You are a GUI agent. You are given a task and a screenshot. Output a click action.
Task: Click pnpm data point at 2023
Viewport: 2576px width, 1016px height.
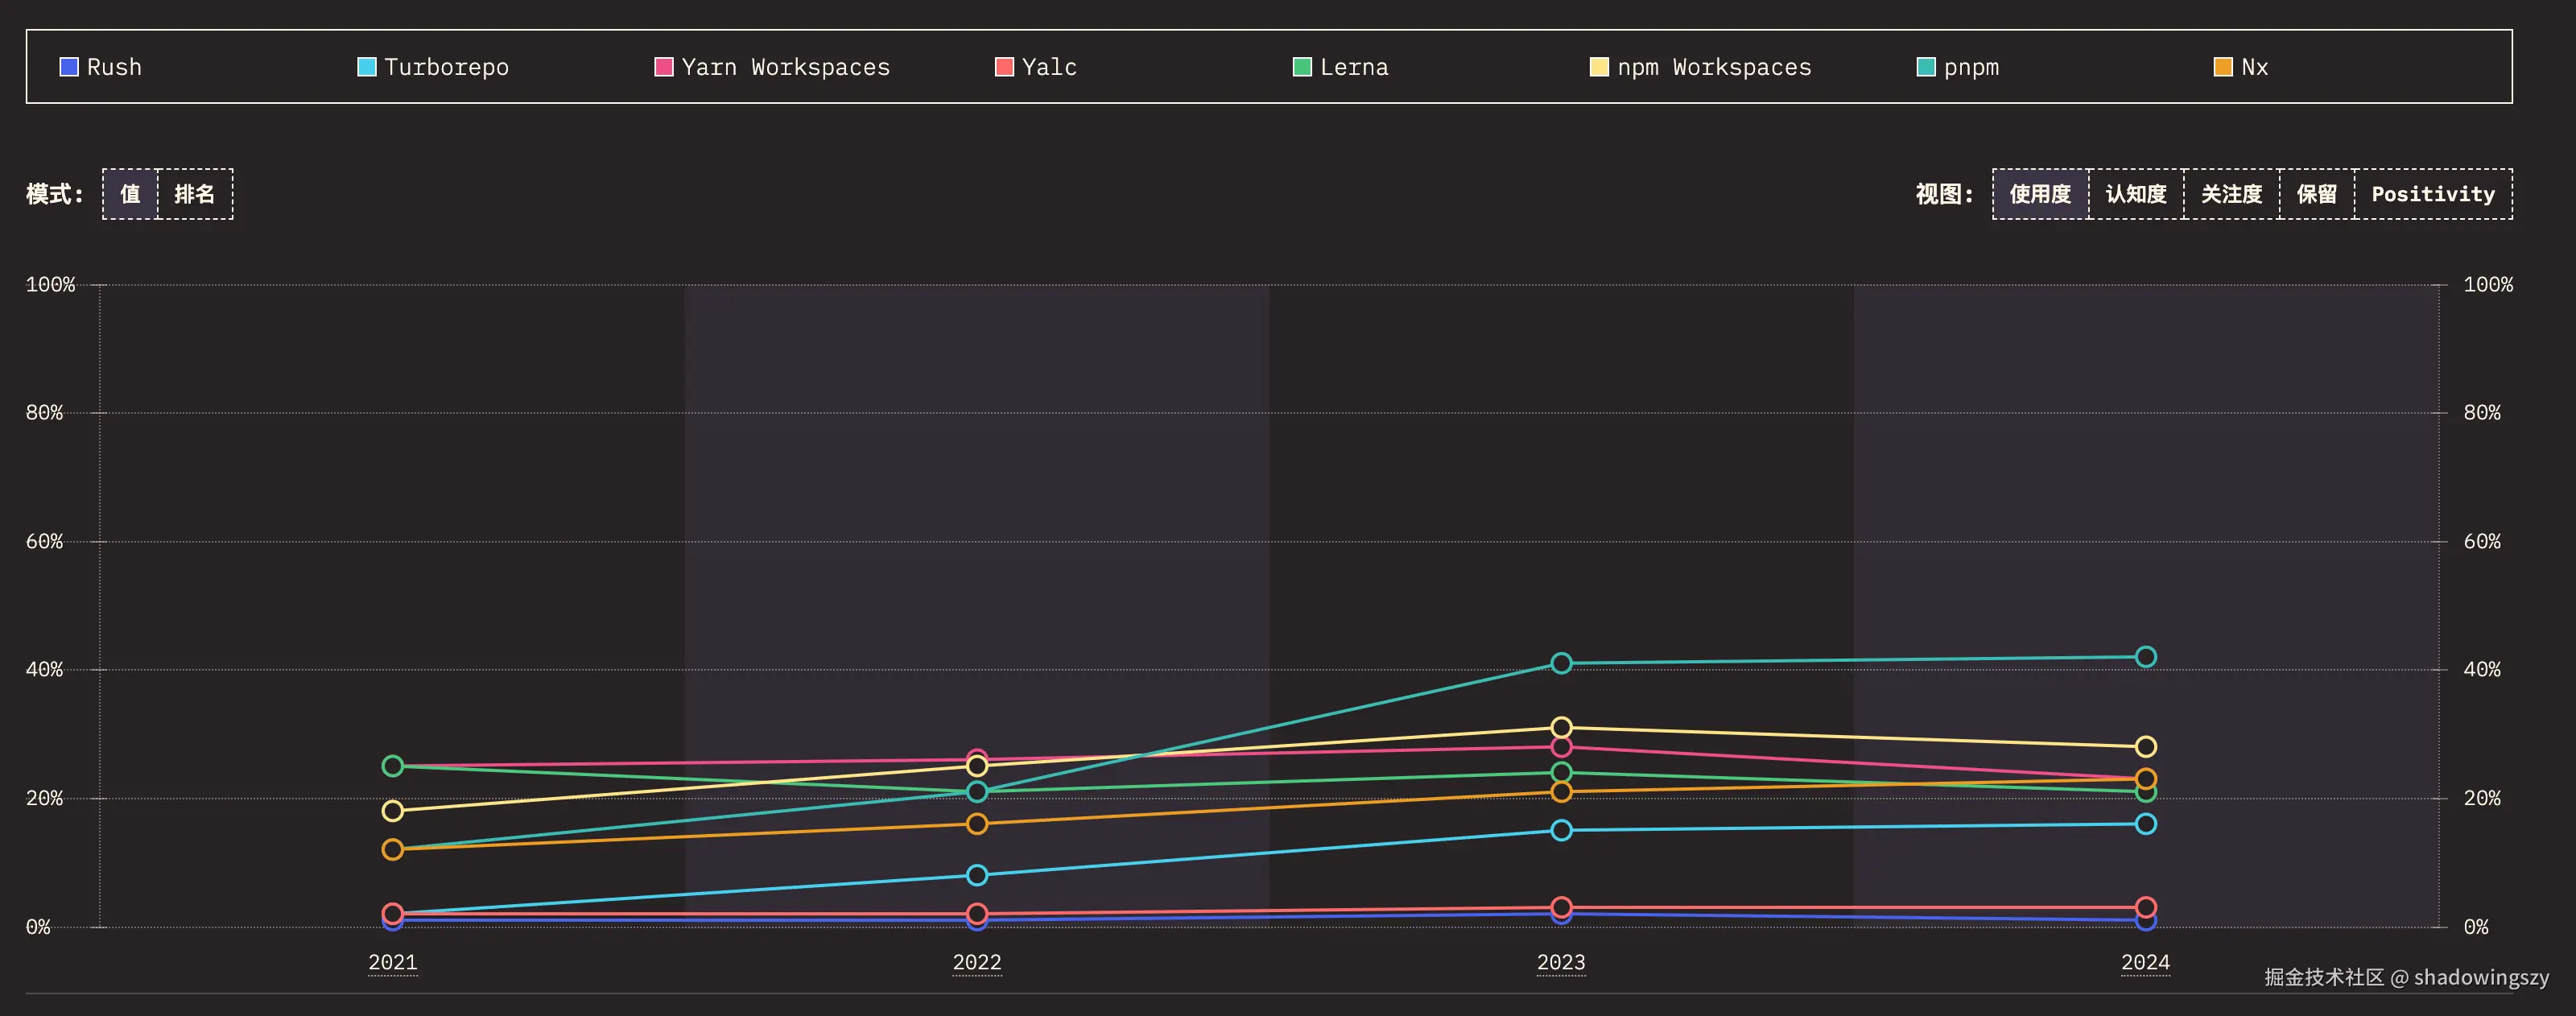pyautogui.click(x=1561, y=663)
